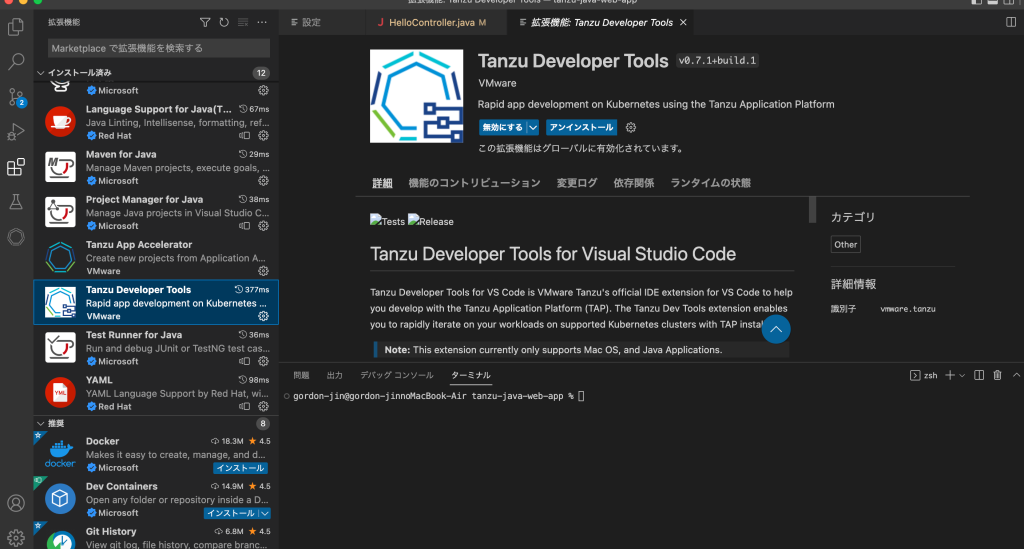Open the Explorer view in activity bar
This screenshot has height=549, width=1024.
point(16,25)
